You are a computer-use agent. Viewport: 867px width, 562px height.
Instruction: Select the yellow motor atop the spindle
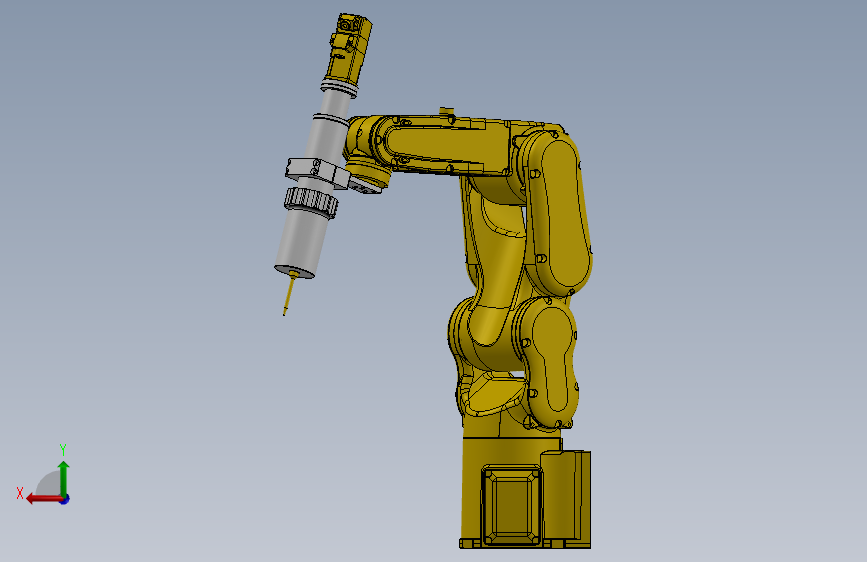point(348,50)
